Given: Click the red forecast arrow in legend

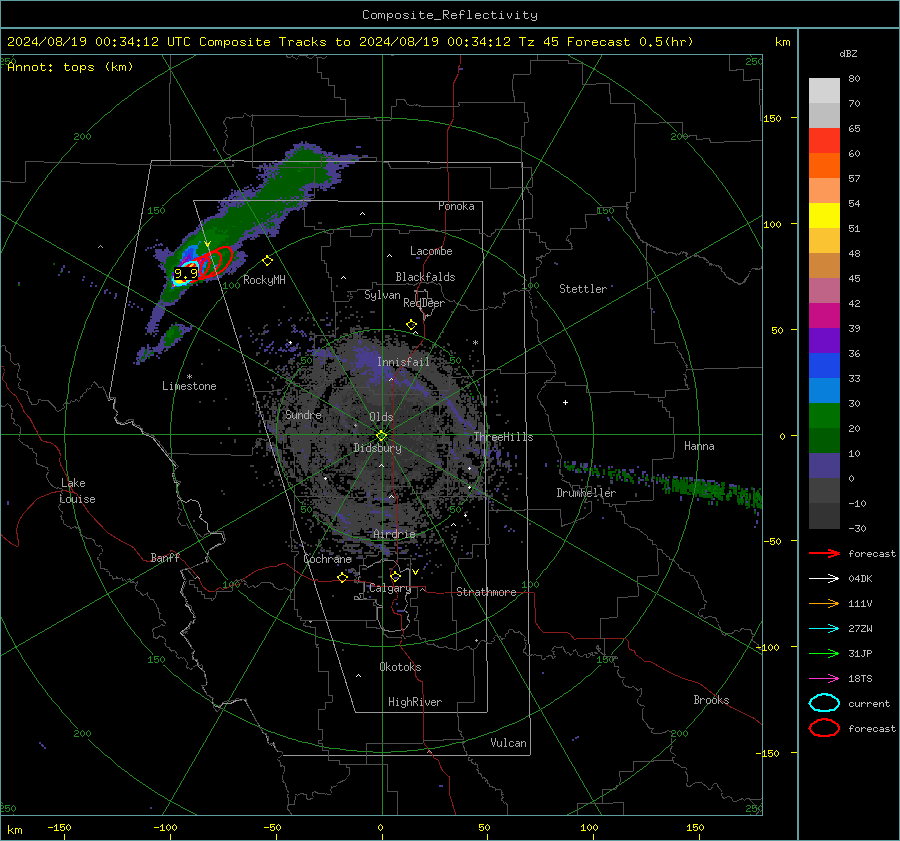Looking at the screenshot, I should [x=824, y=553].
